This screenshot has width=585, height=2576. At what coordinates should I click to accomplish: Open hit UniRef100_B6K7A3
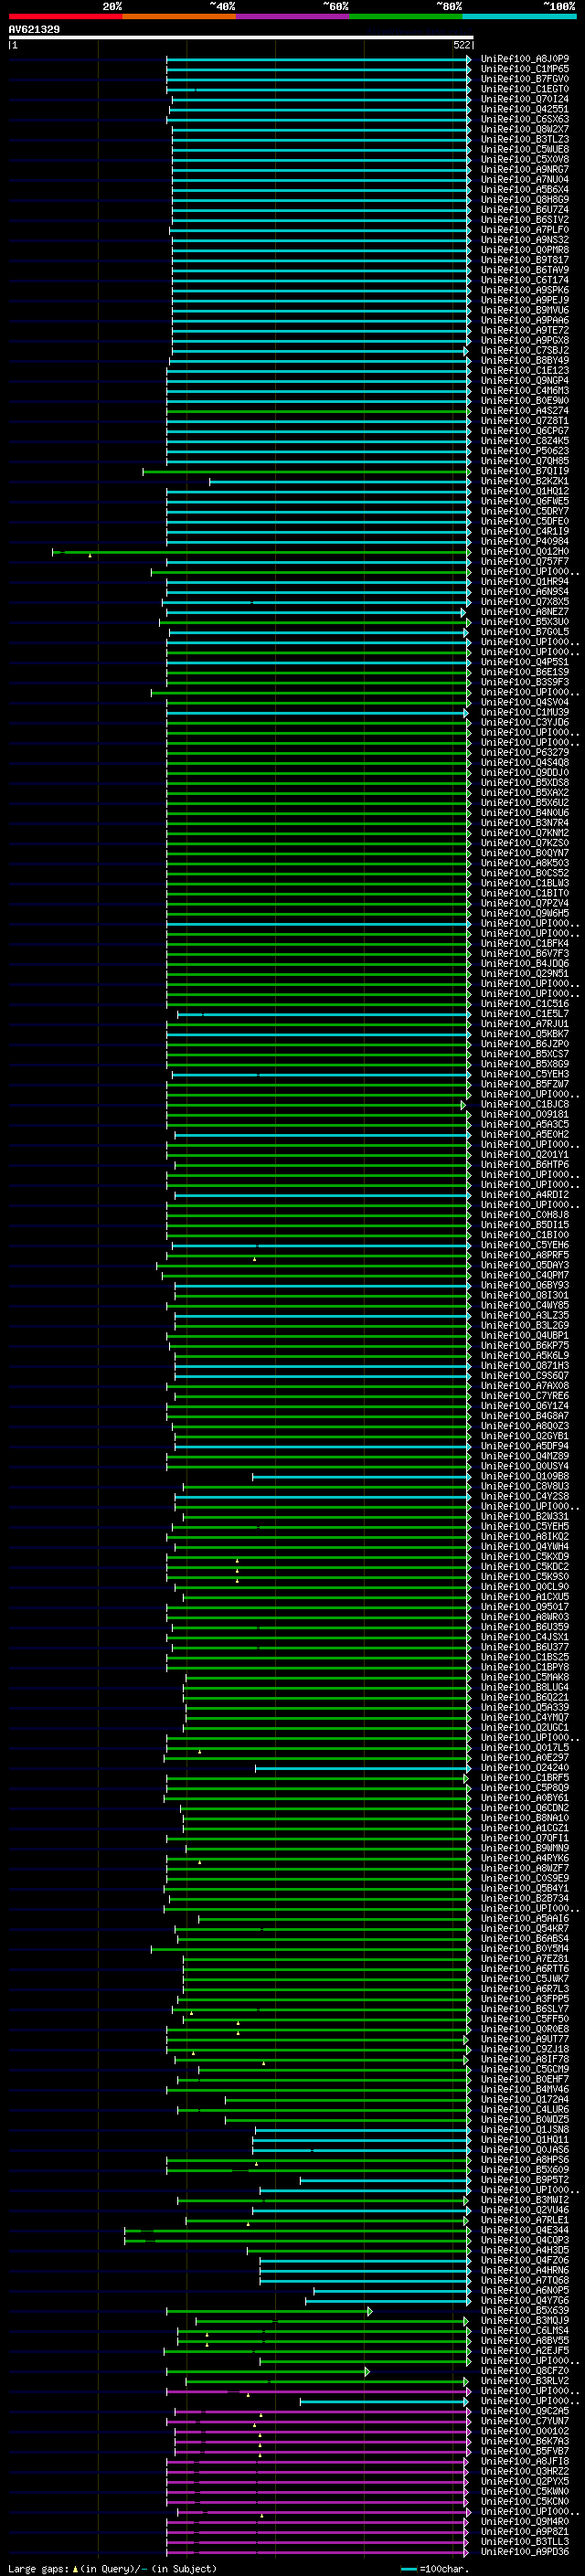[524, 2441]
